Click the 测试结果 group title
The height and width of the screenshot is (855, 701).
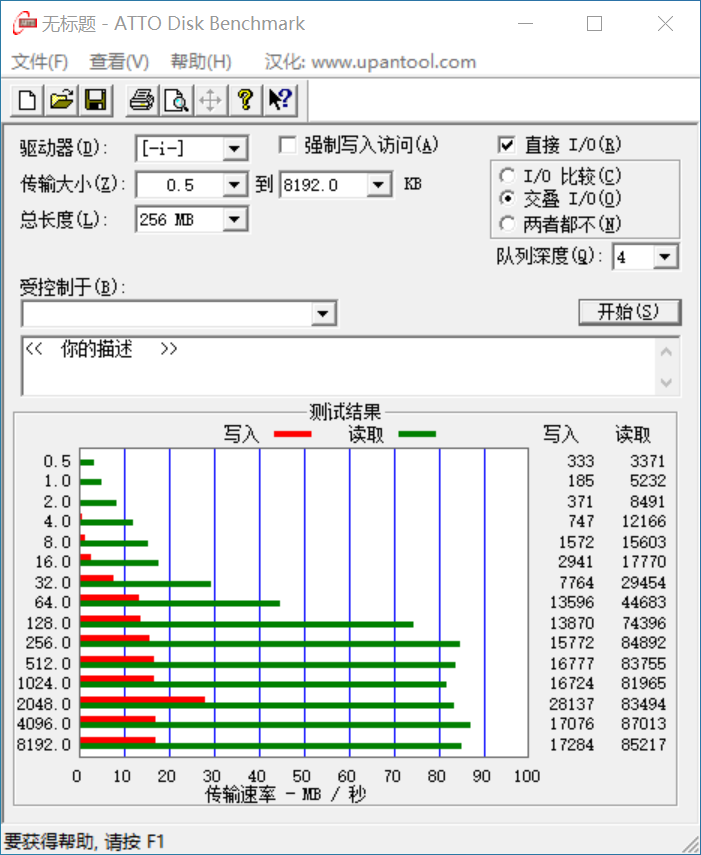click(345, 412)
